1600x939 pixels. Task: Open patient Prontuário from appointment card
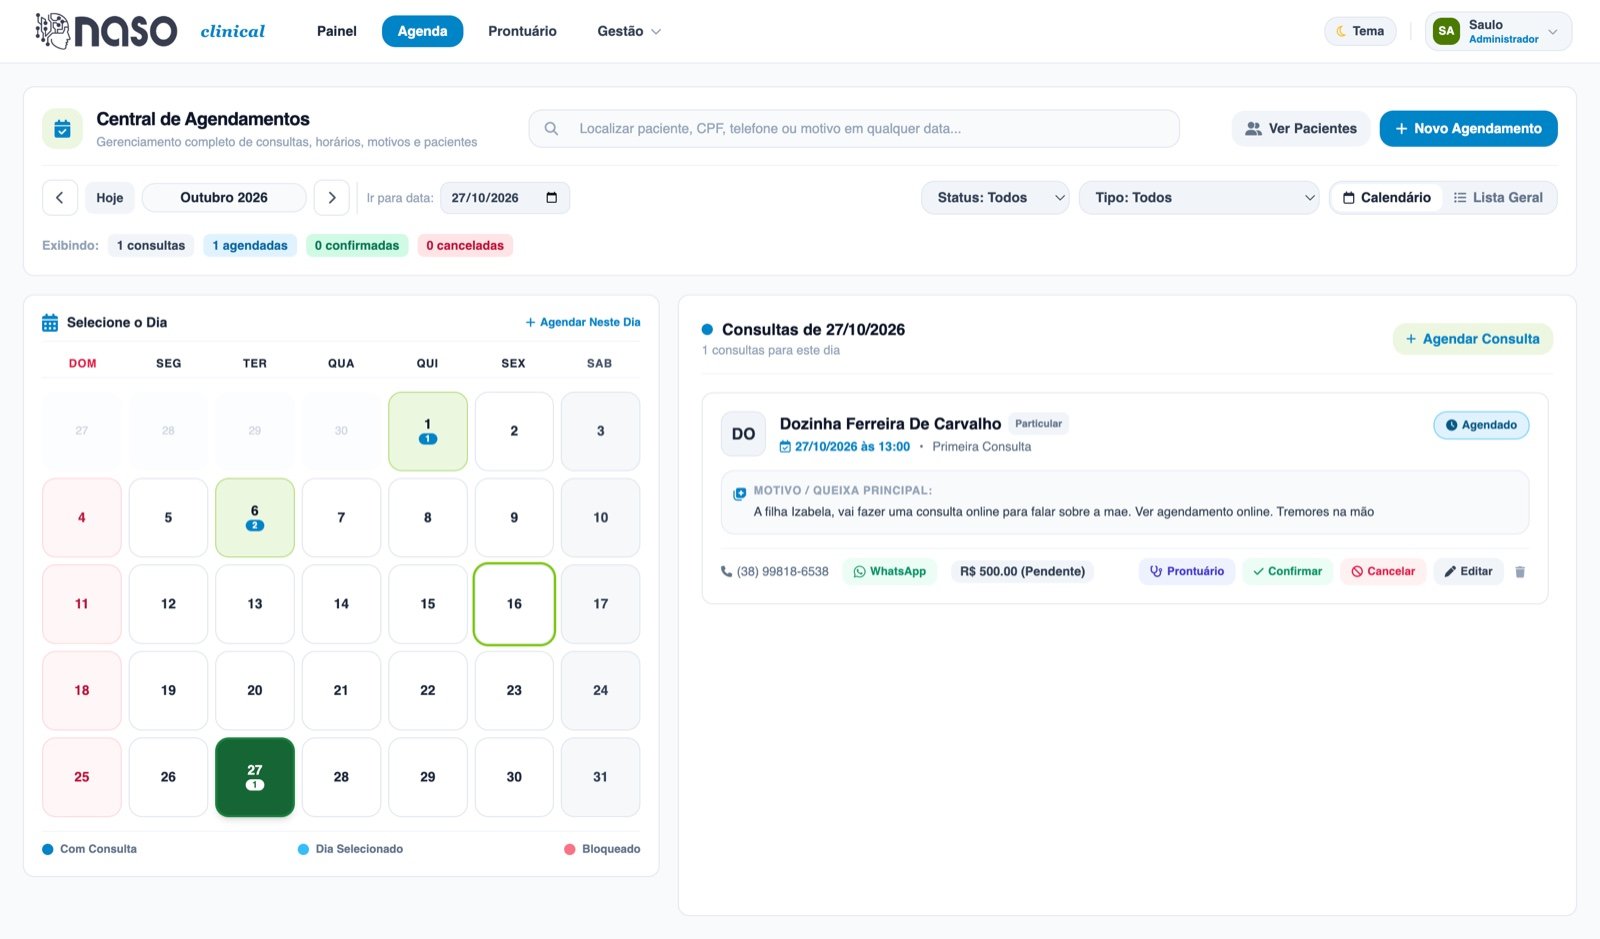pyautogui.click(x=1186, y=572)
